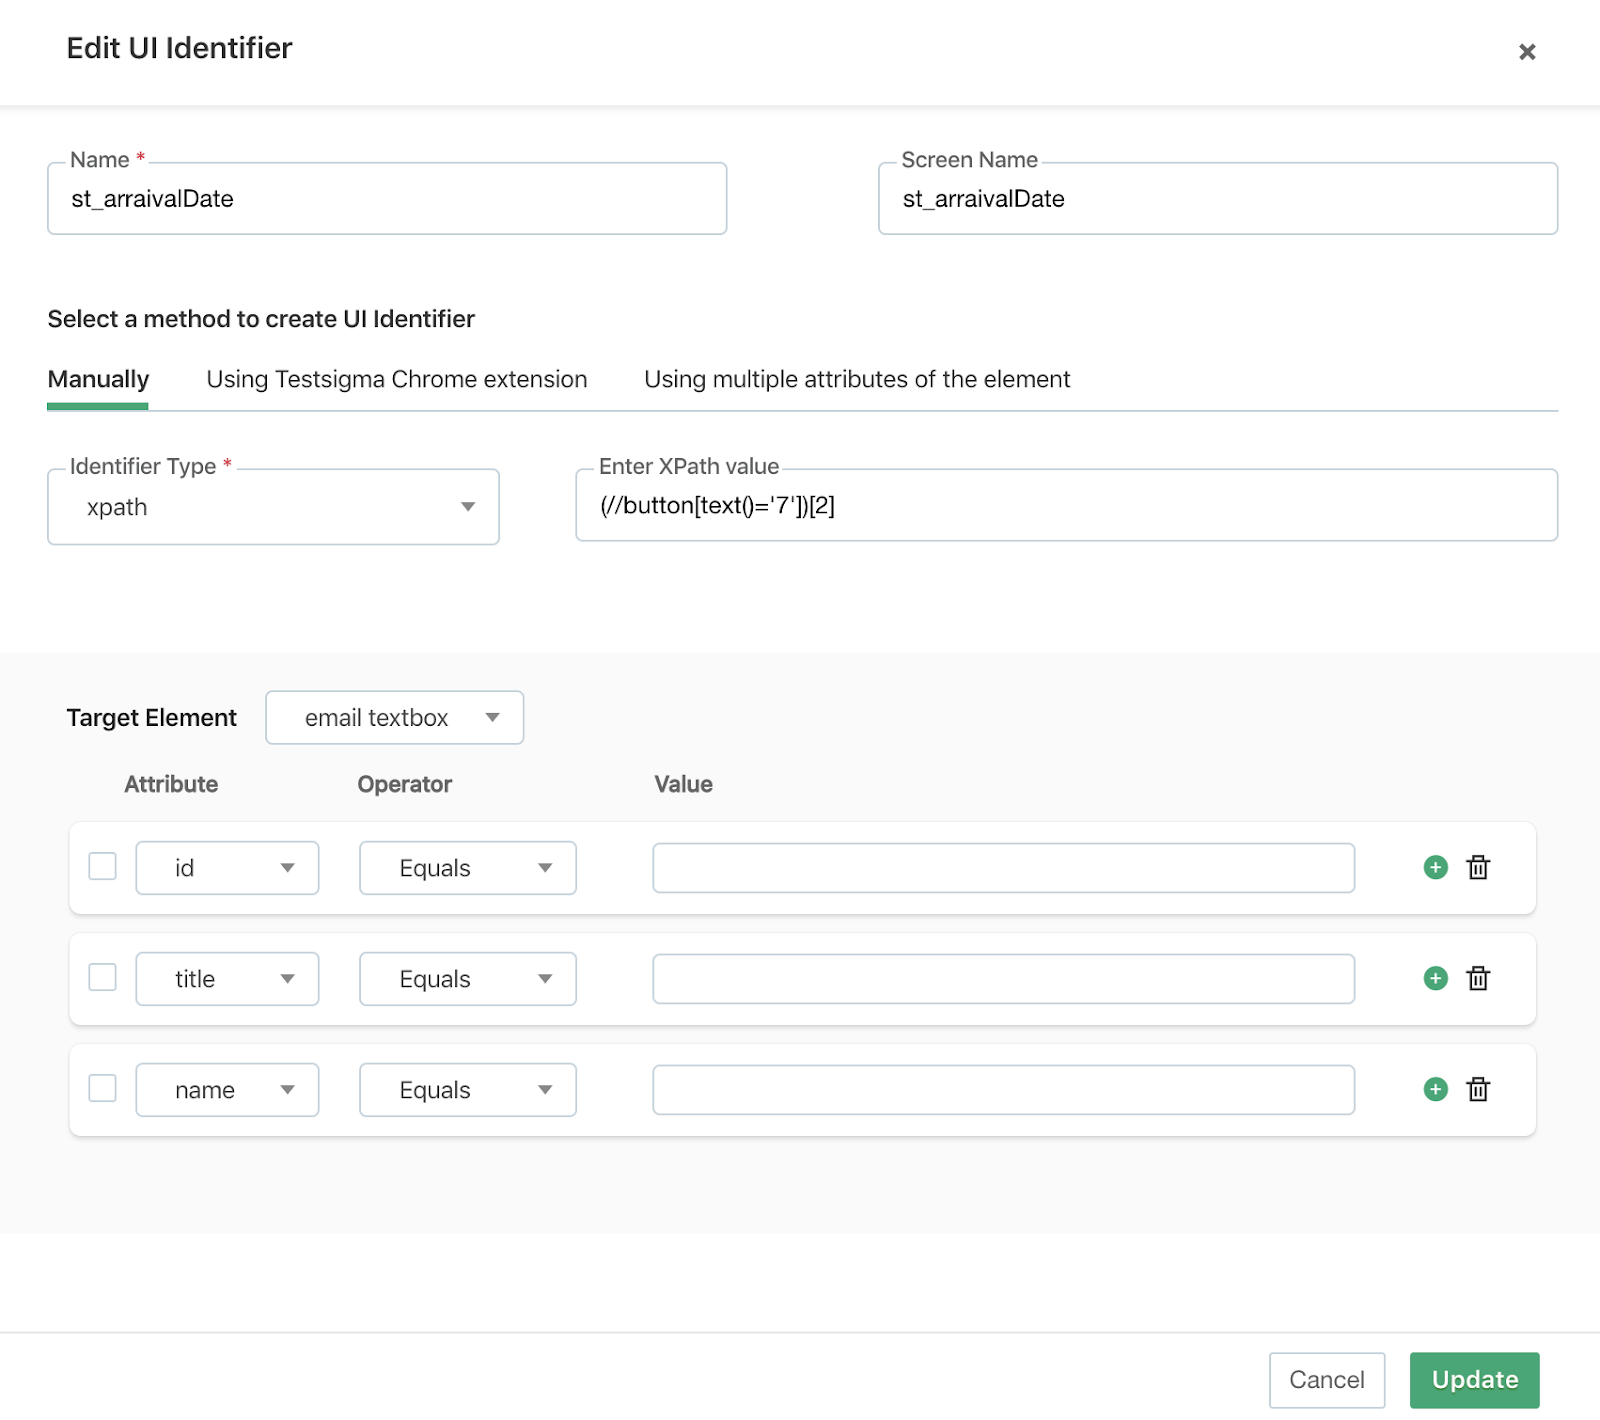This screenshot has height=1420, width=1600.
Task: Click the green add icon in name row
Action: [x=1435, y=1089]
